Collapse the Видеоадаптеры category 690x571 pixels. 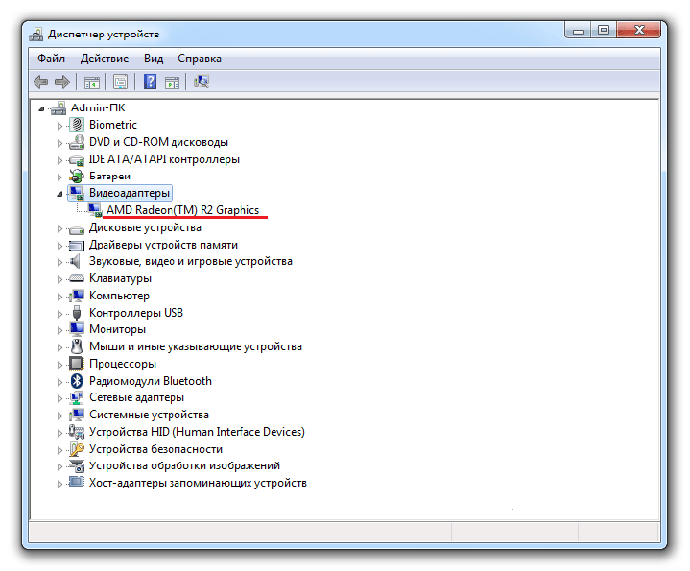point(60,193)
